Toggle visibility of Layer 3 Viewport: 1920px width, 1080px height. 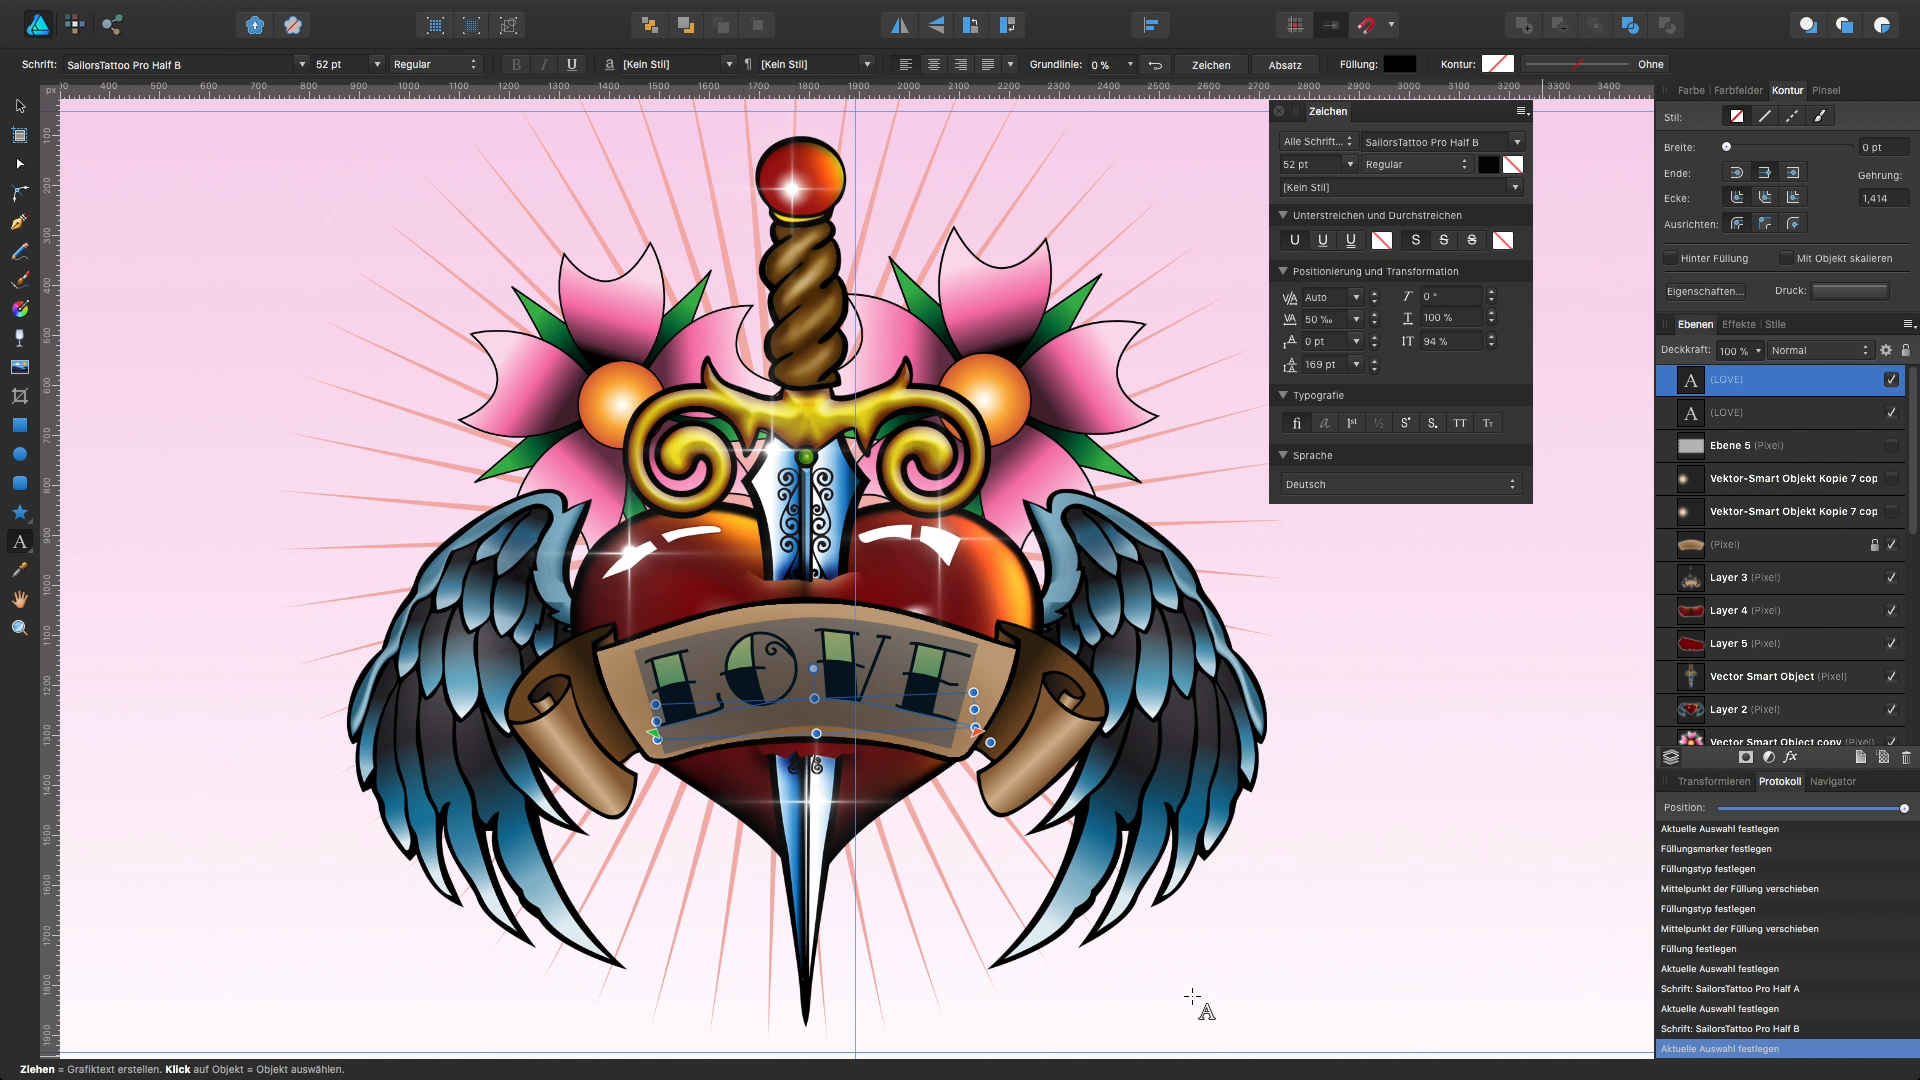point(1891,578)
